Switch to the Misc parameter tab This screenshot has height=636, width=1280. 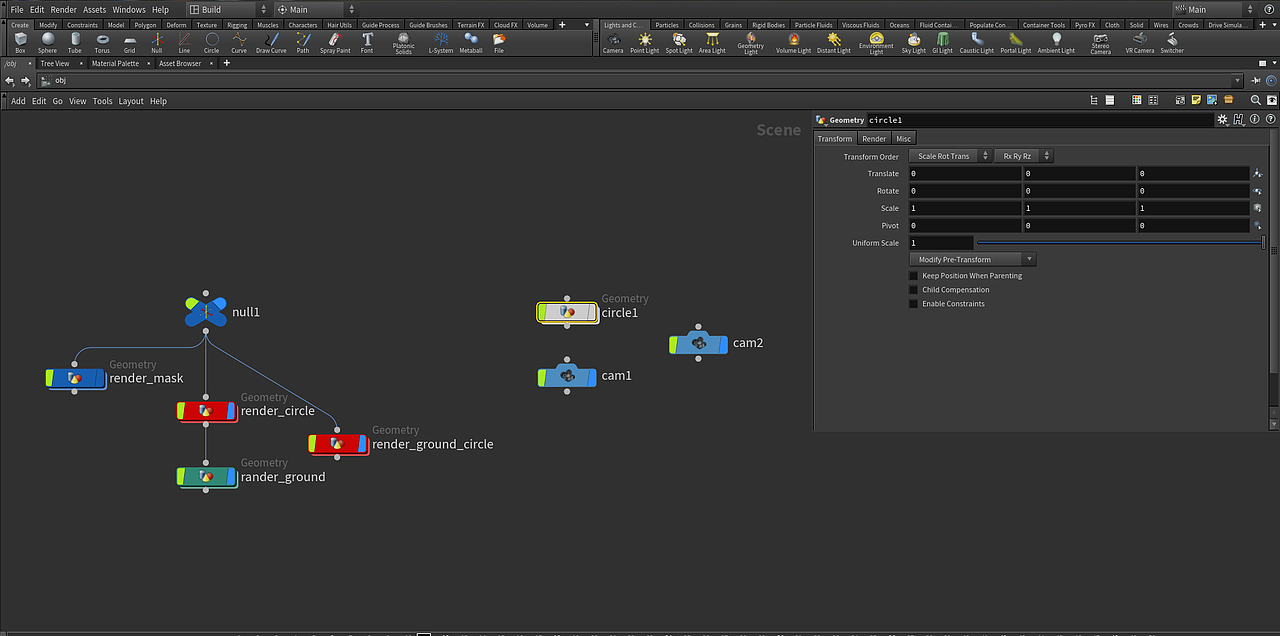[903, 138]
